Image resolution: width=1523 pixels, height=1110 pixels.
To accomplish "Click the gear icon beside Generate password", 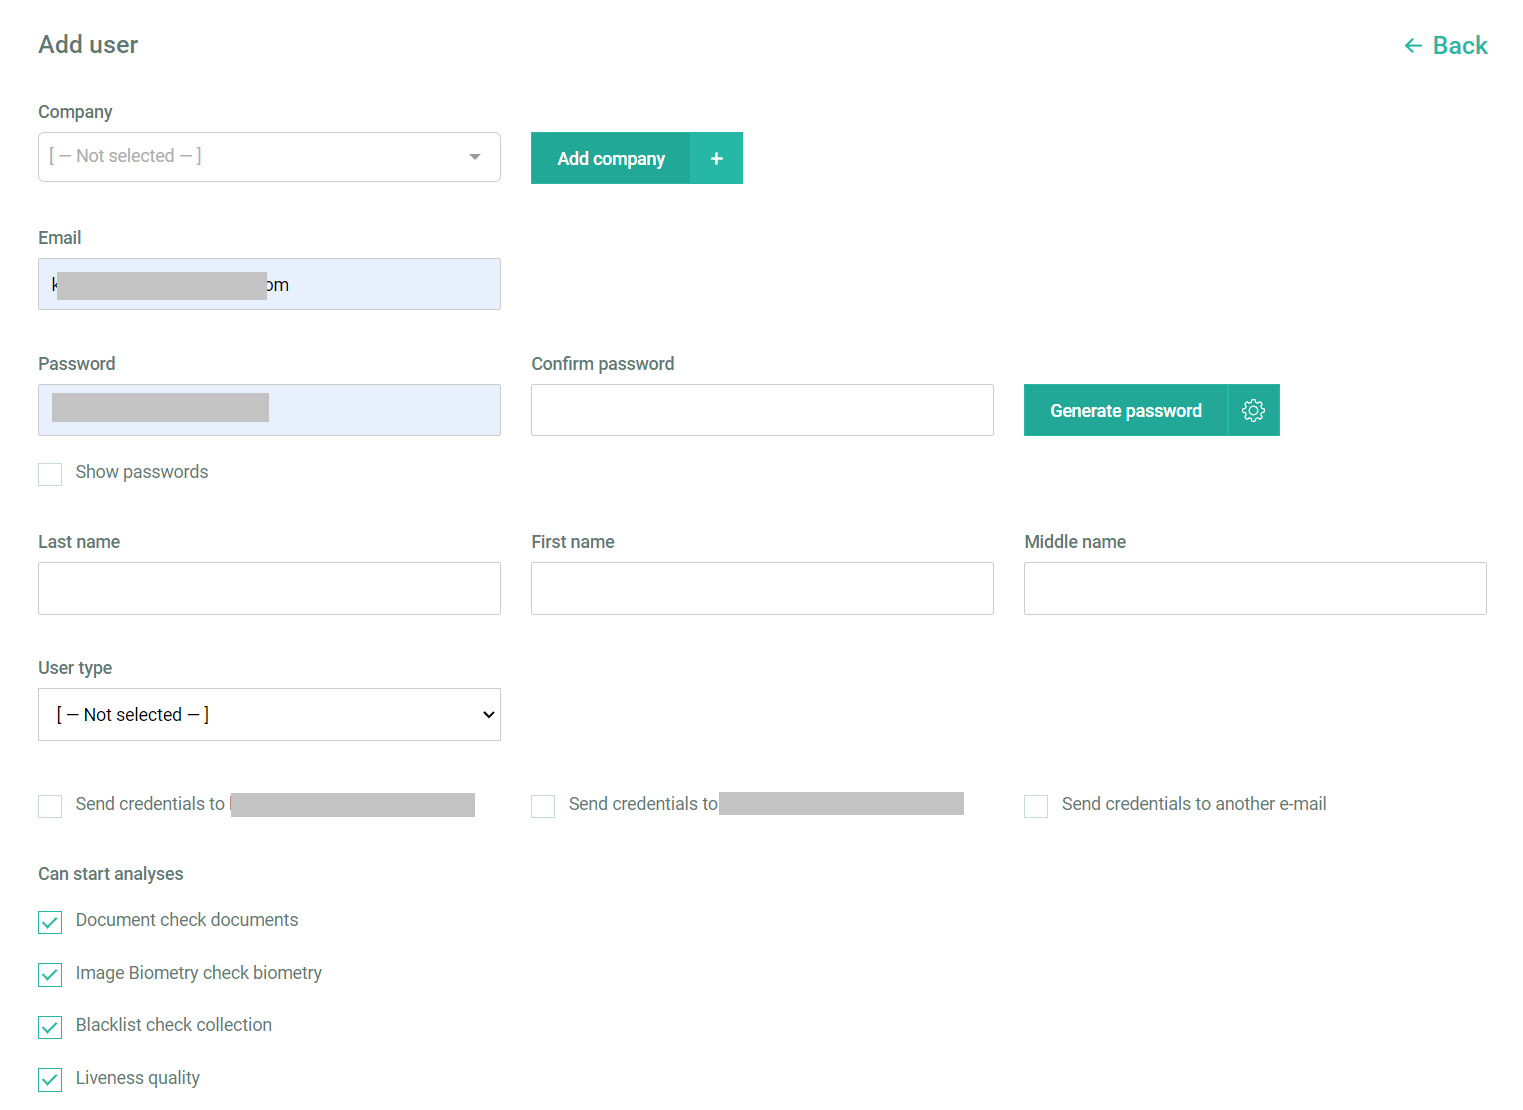I will point(1253,410).
